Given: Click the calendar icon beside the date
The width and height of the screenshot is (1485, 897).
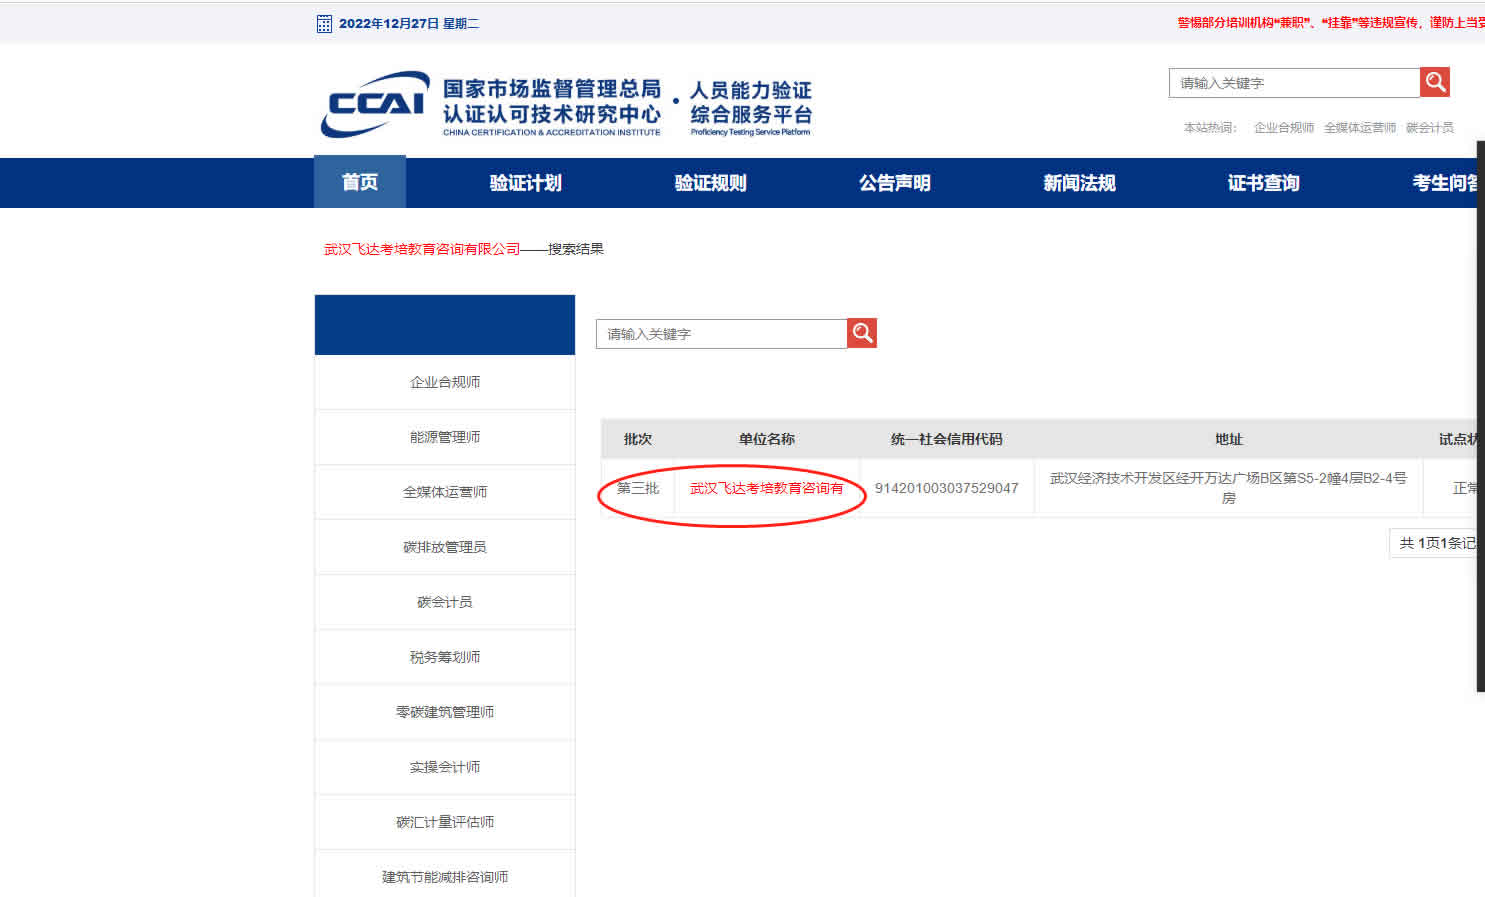Looking at the screenshot, I should (x=324, y=24).
